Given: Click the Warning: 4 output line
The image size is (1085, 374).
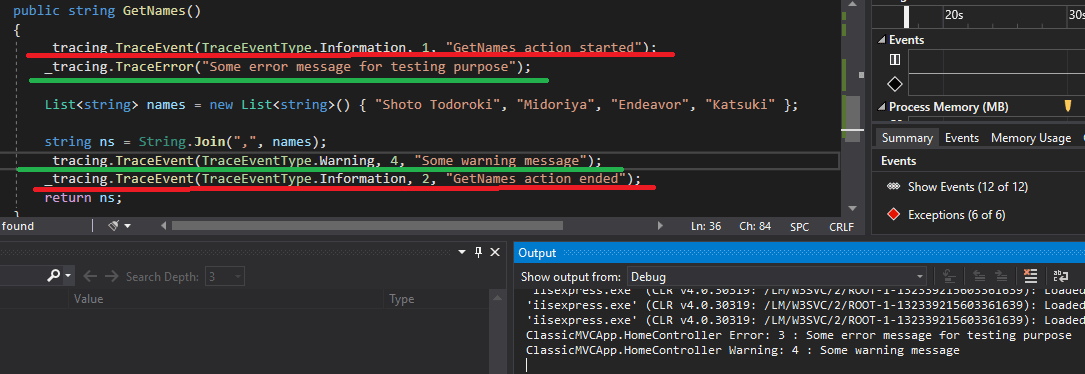Looking at the screenshot, I should (x=743, y=350).
